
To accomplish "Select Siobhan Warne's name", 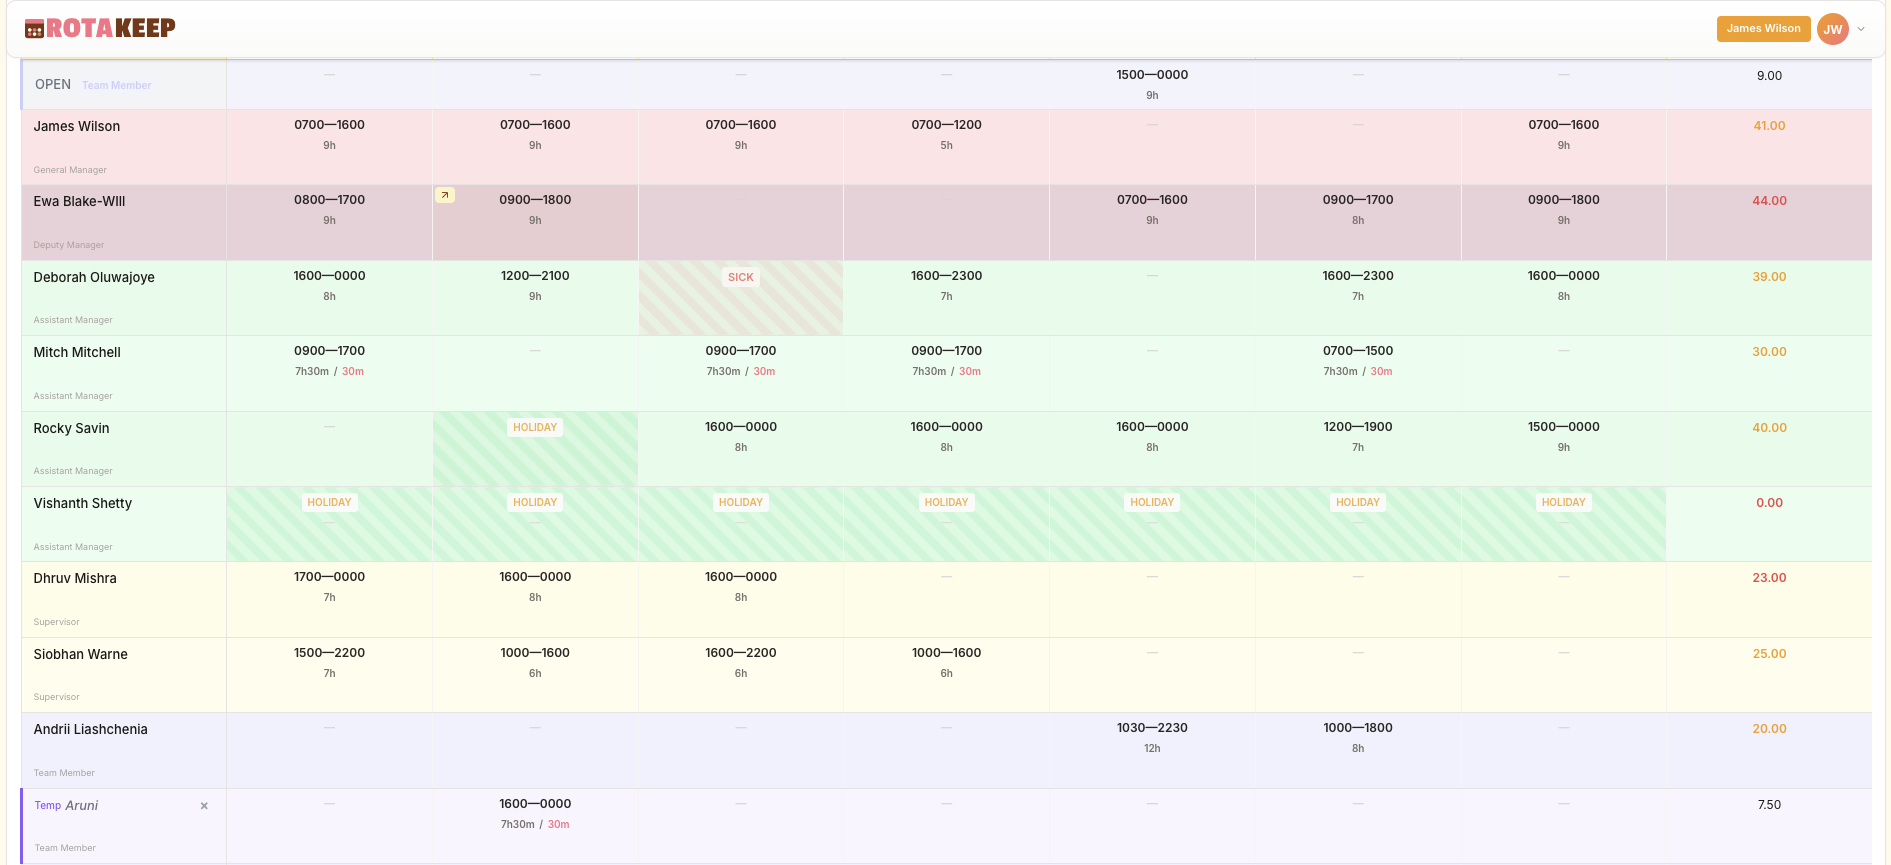I will click(80, 654).
